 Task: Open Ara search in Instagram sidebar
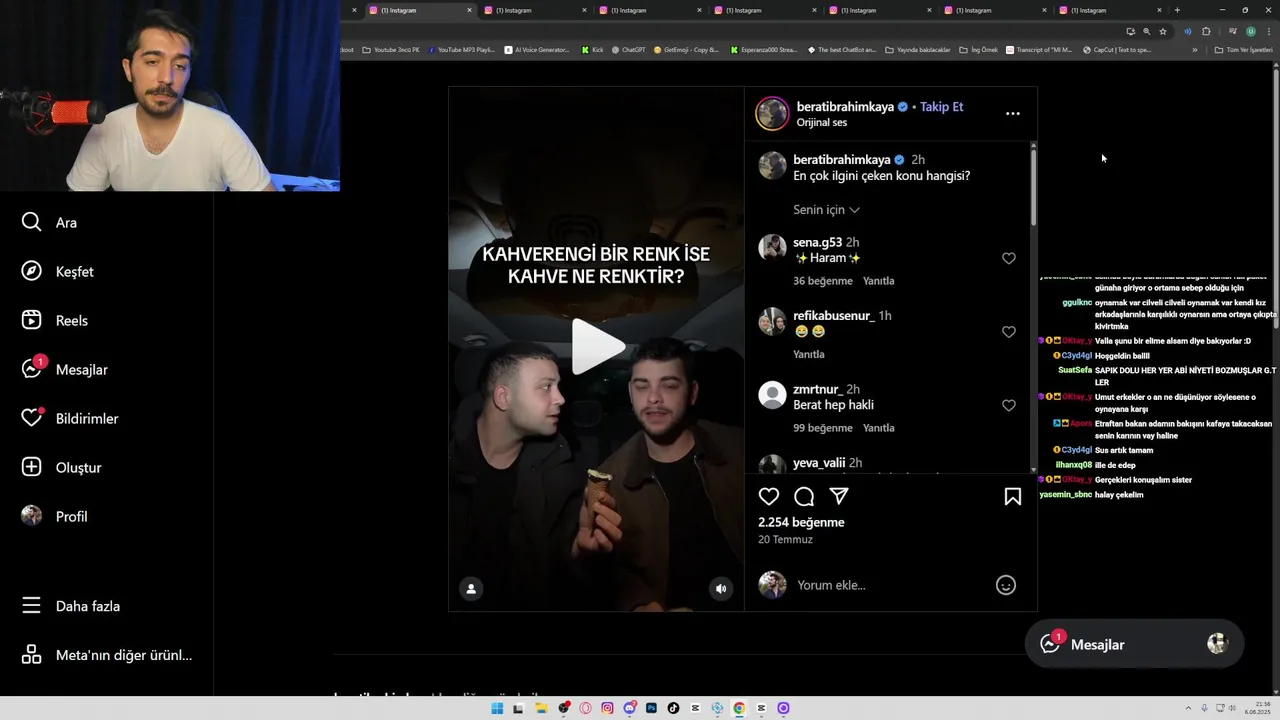[49, 222]
